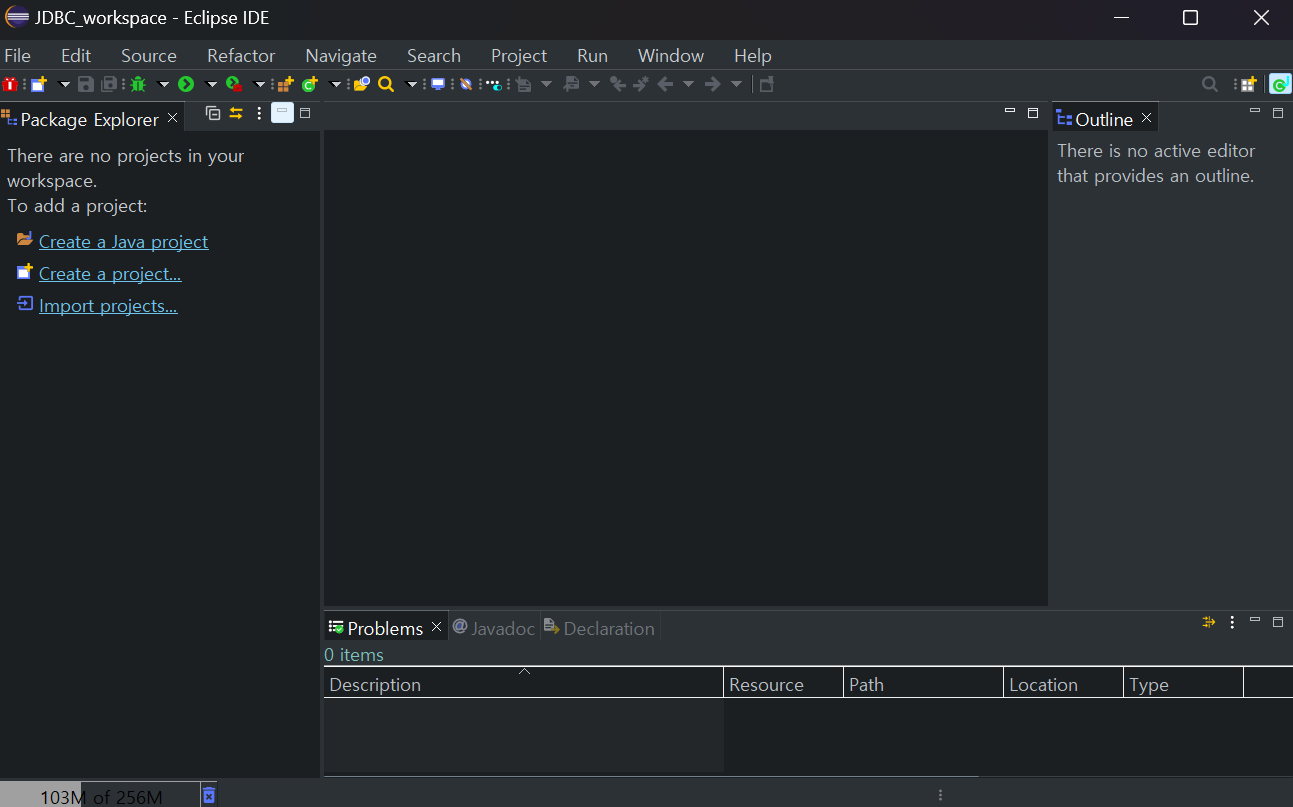Maximize the Problems panel
This screenshot has height=807, width=1293.
tap(1277, 622)
